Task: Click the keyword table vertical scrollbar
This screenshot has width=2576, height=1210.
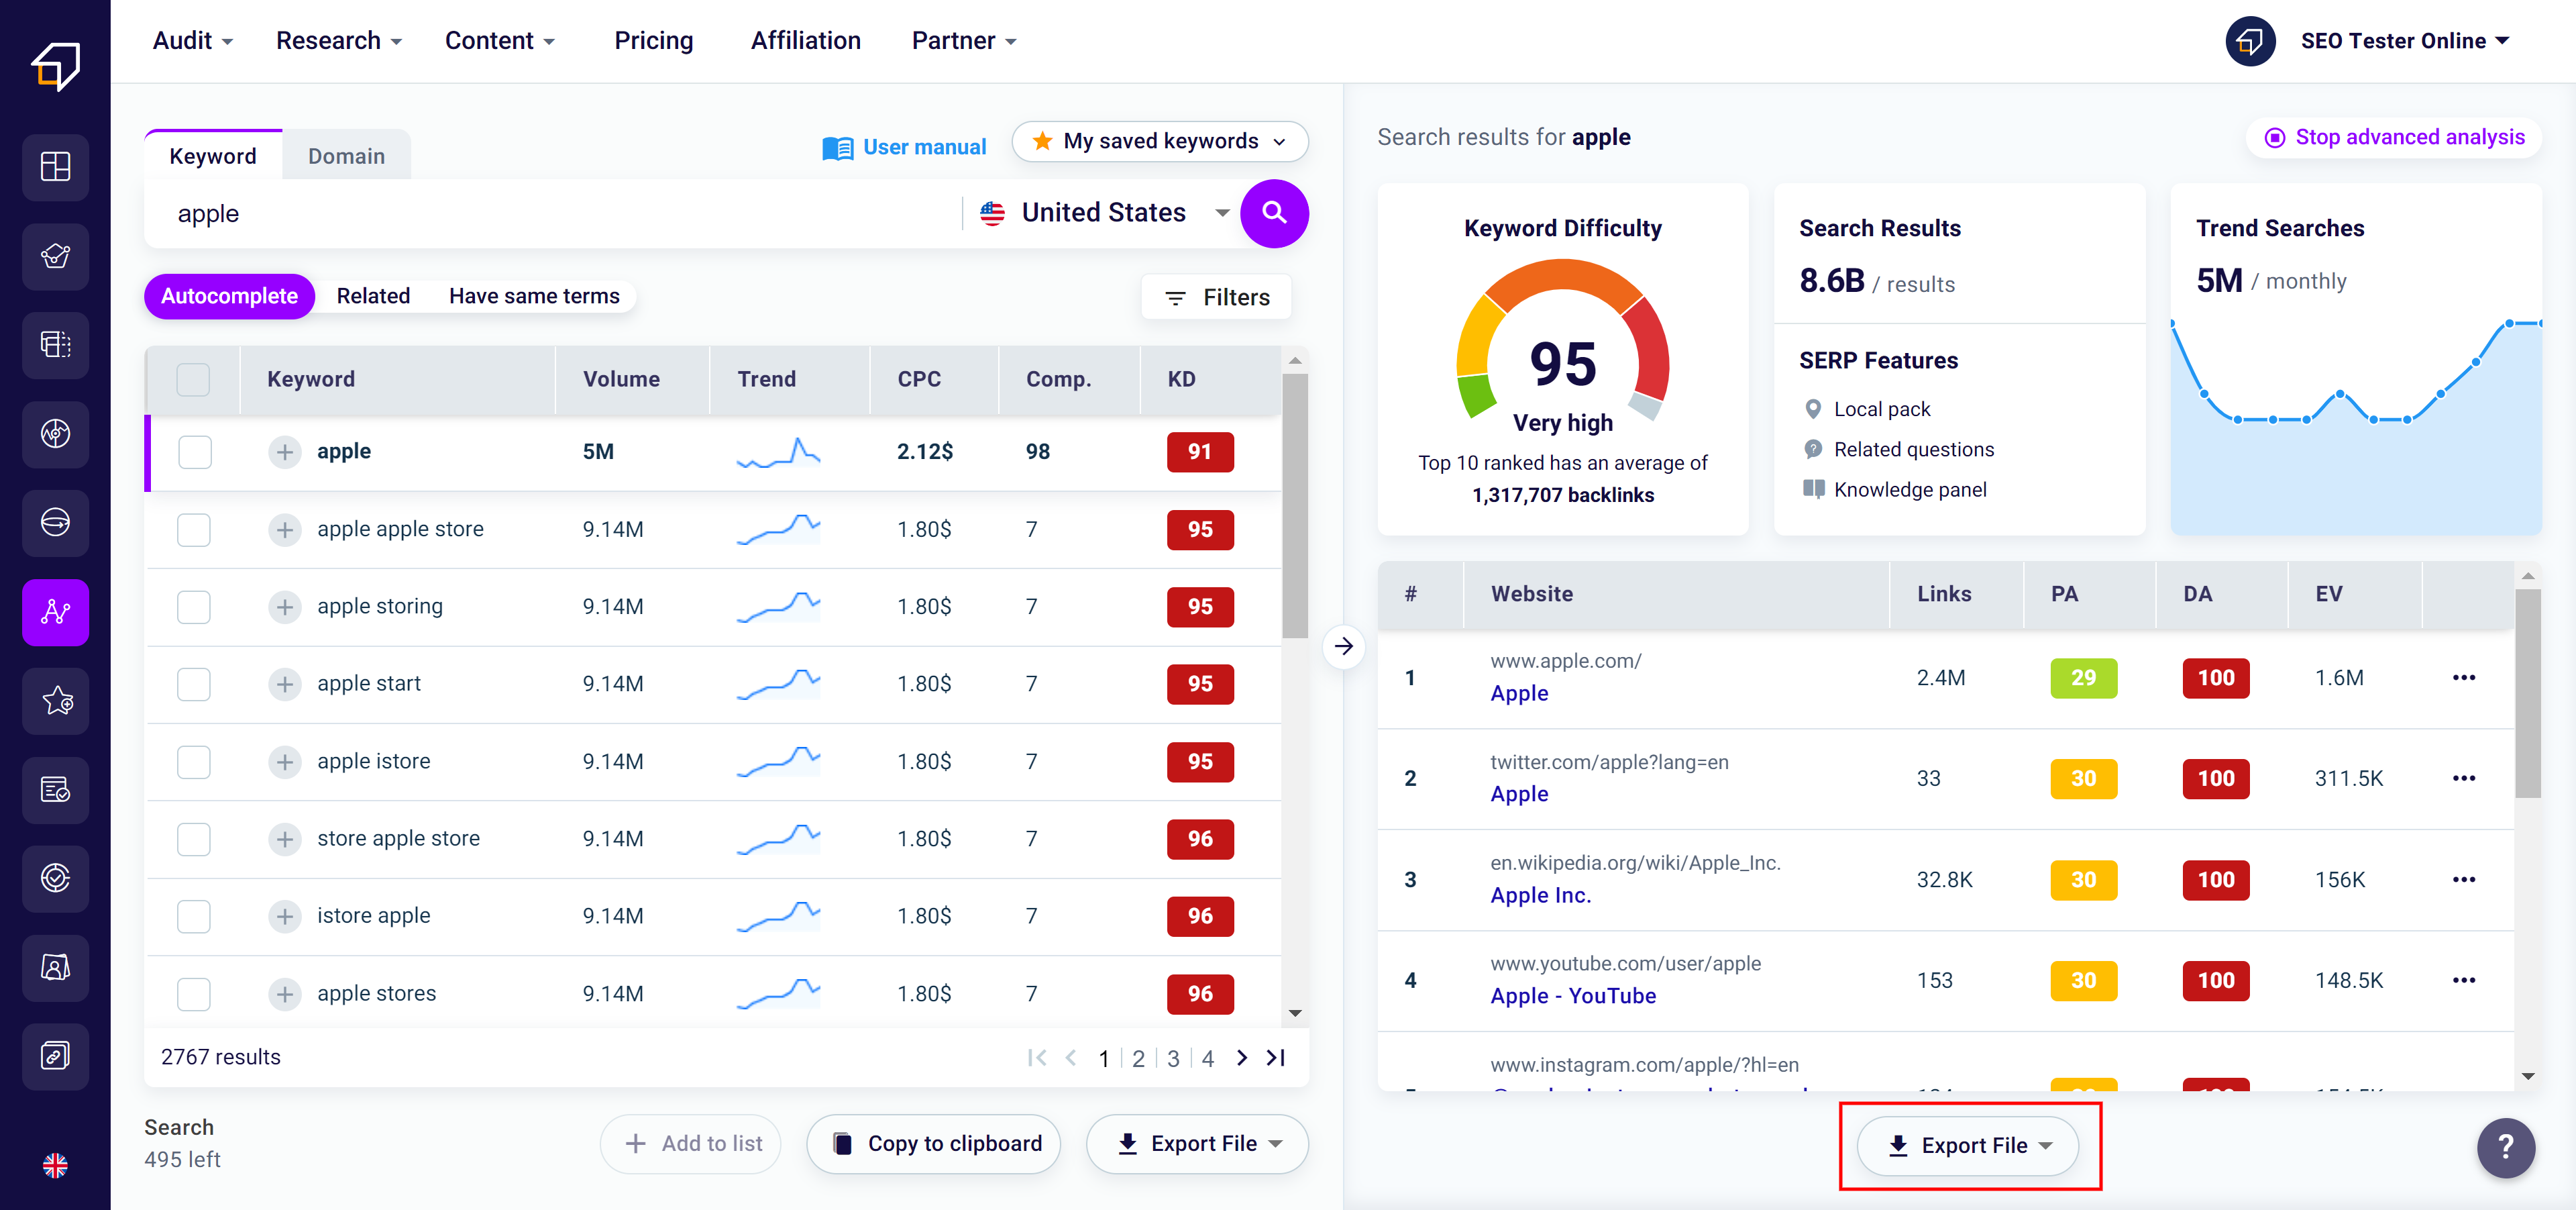Action: pos(1295,505)
